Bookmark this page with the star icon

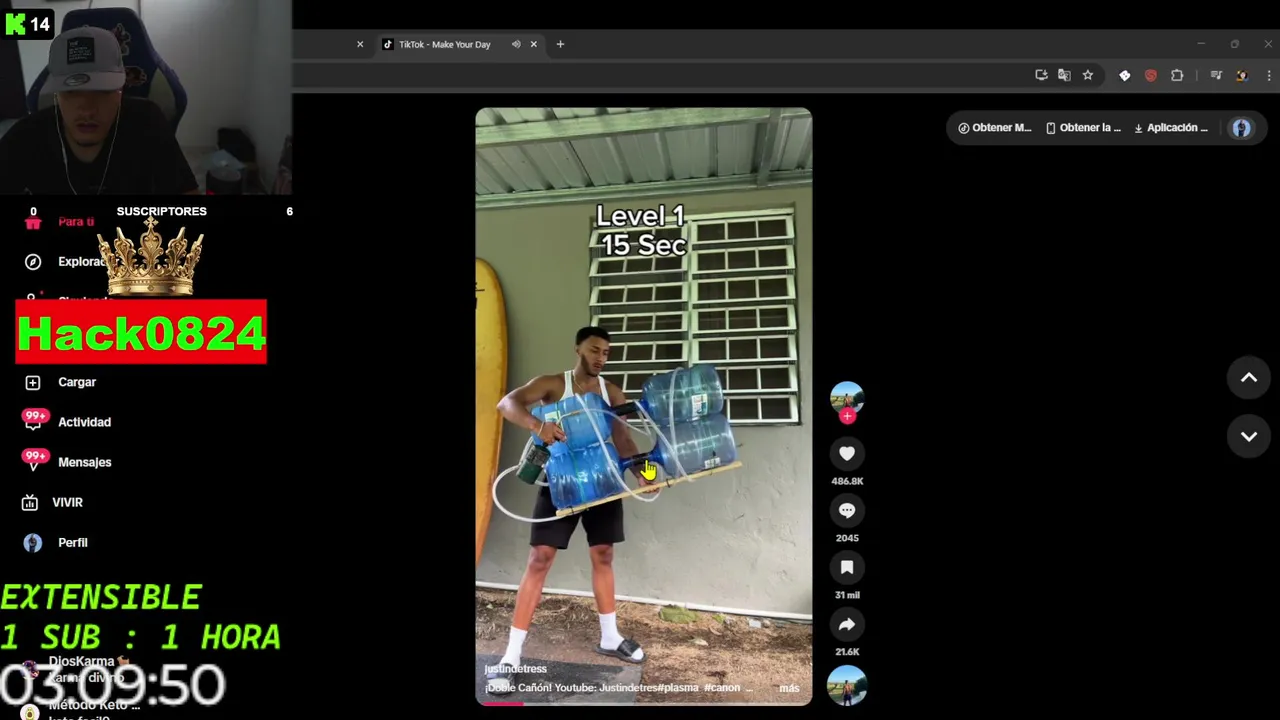(1088, 75)
